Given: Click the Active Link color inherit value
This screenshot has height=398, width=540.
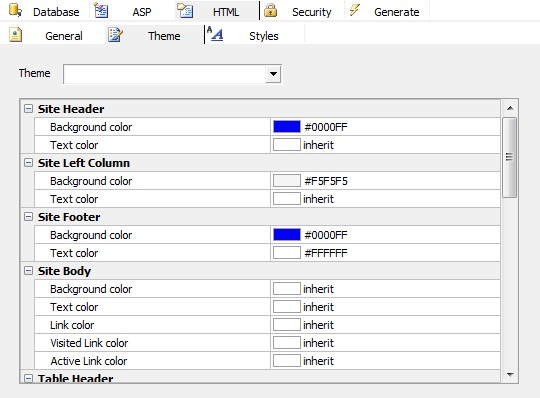Looking at the screenshot, I should pos(318,361).
